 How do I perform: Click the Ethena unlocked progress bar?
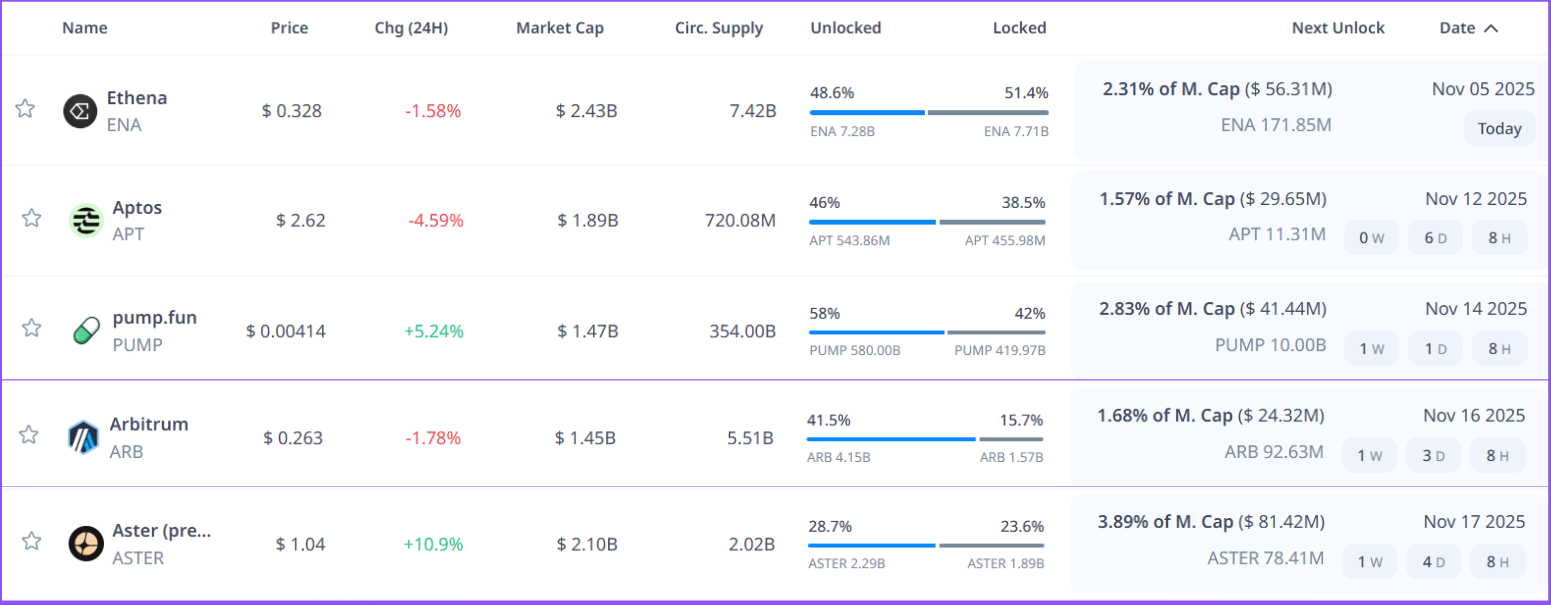[867, 113]
